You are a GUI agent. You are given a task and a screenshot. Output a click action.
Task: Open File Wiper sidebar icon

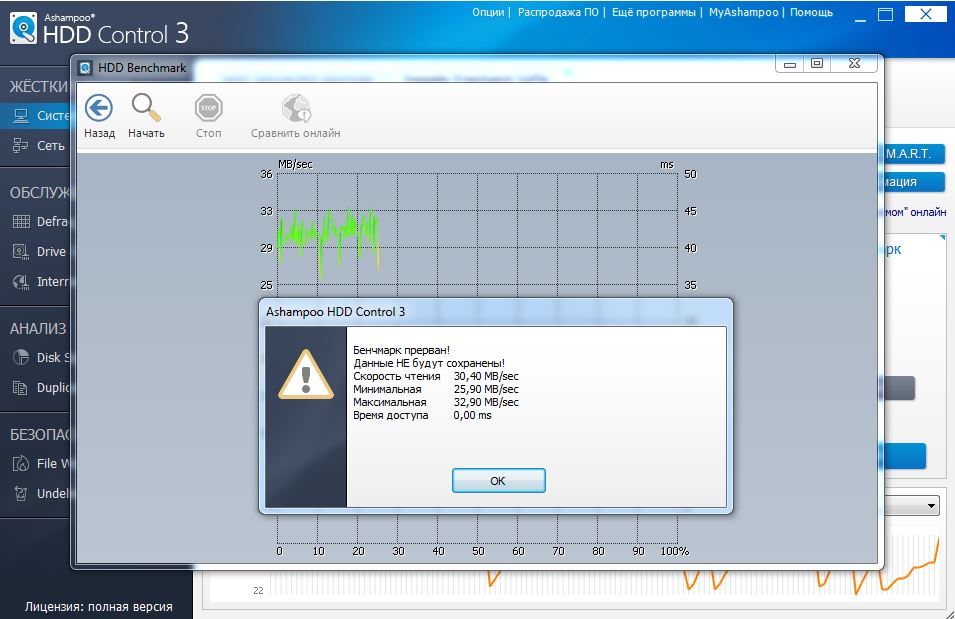pos(21,463)
